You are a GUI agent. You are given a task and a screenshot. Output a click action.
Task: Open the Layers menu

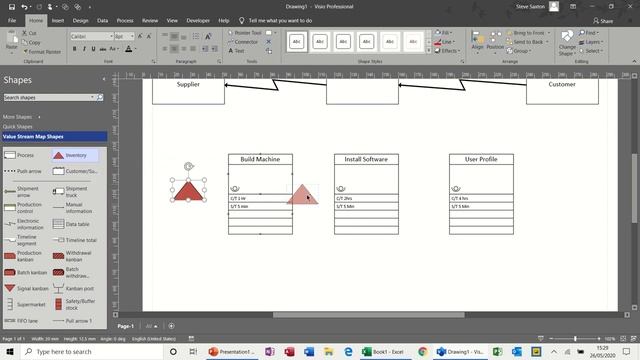click(591, 42)
